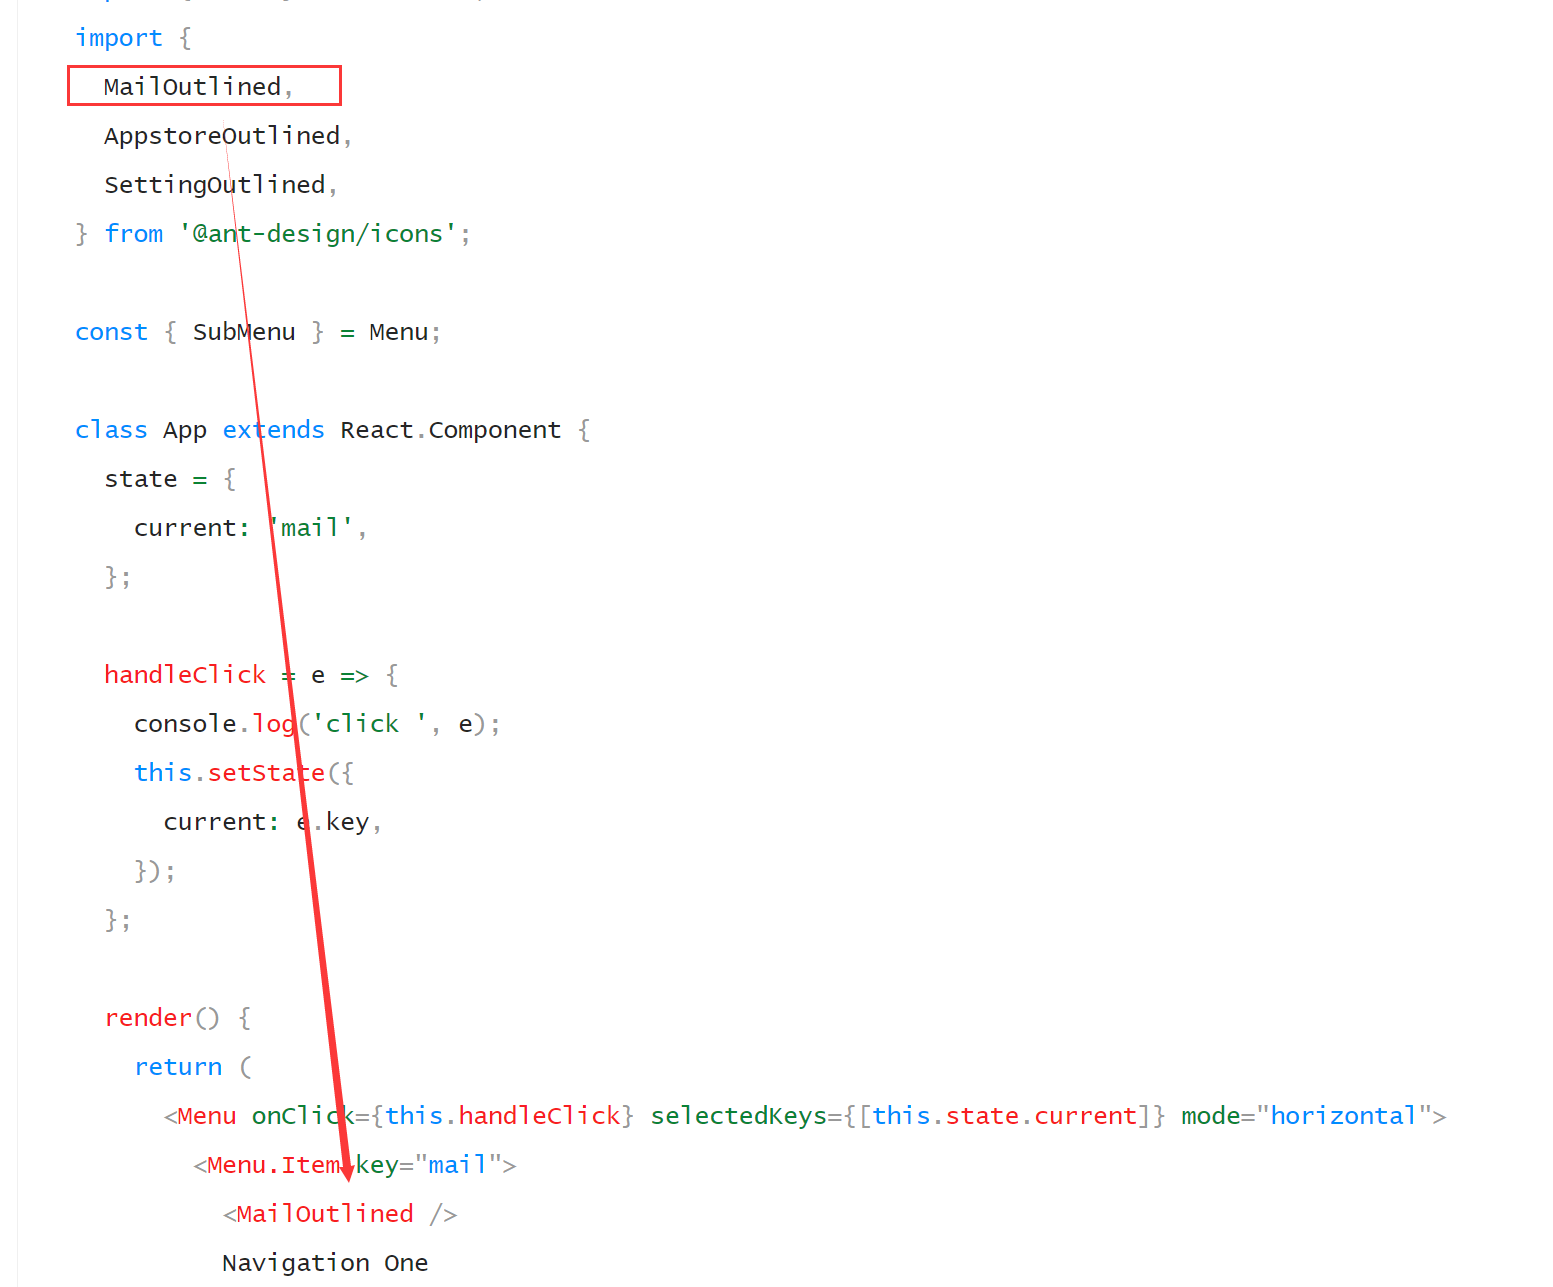Click the 'handleClick' arrow function definition name
The height and width of the screenshot is (1287, 1553).
click(185, 675)
